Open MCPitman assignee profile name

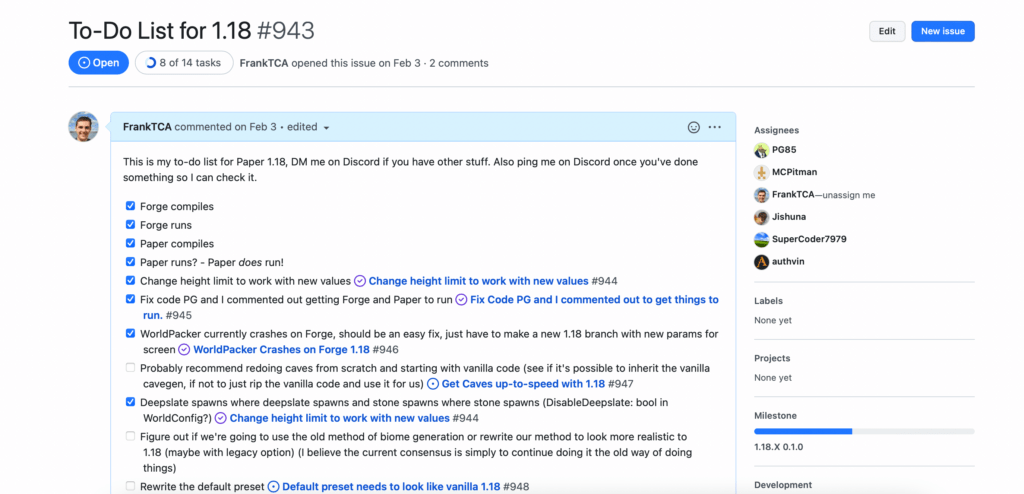[x=794, y=173]
